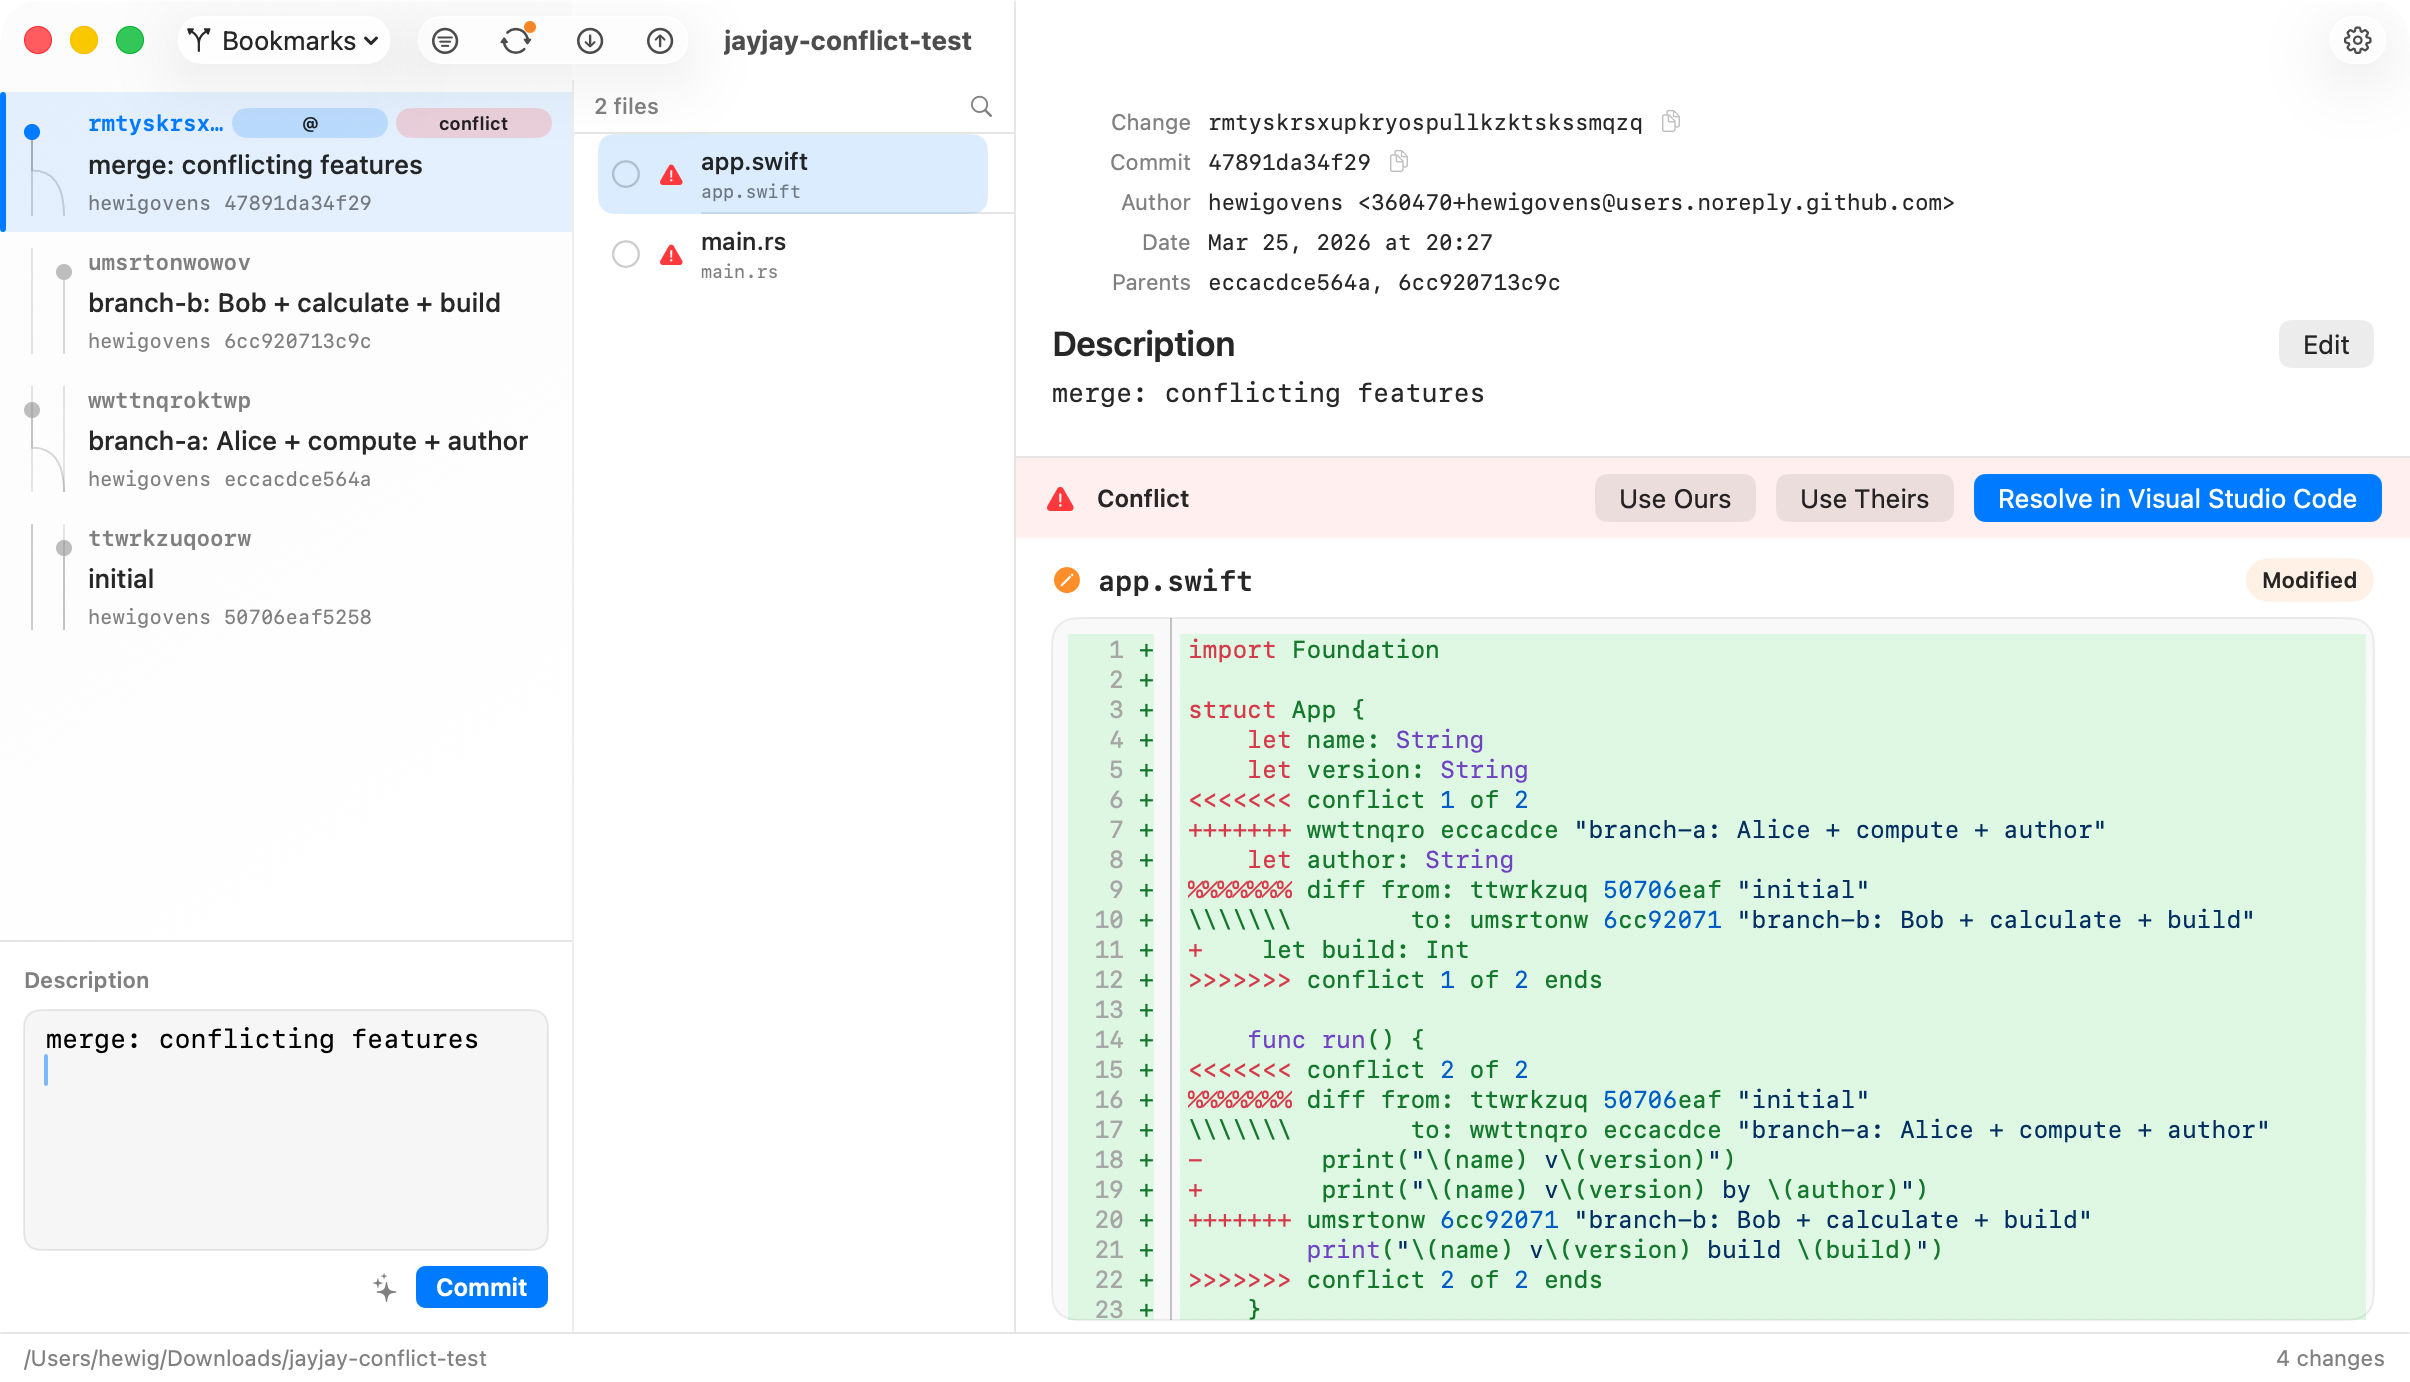2410x1382 pixels.
Task: Click Resolve in Visual Studio Code
Action: click(x=2176, y=498)
